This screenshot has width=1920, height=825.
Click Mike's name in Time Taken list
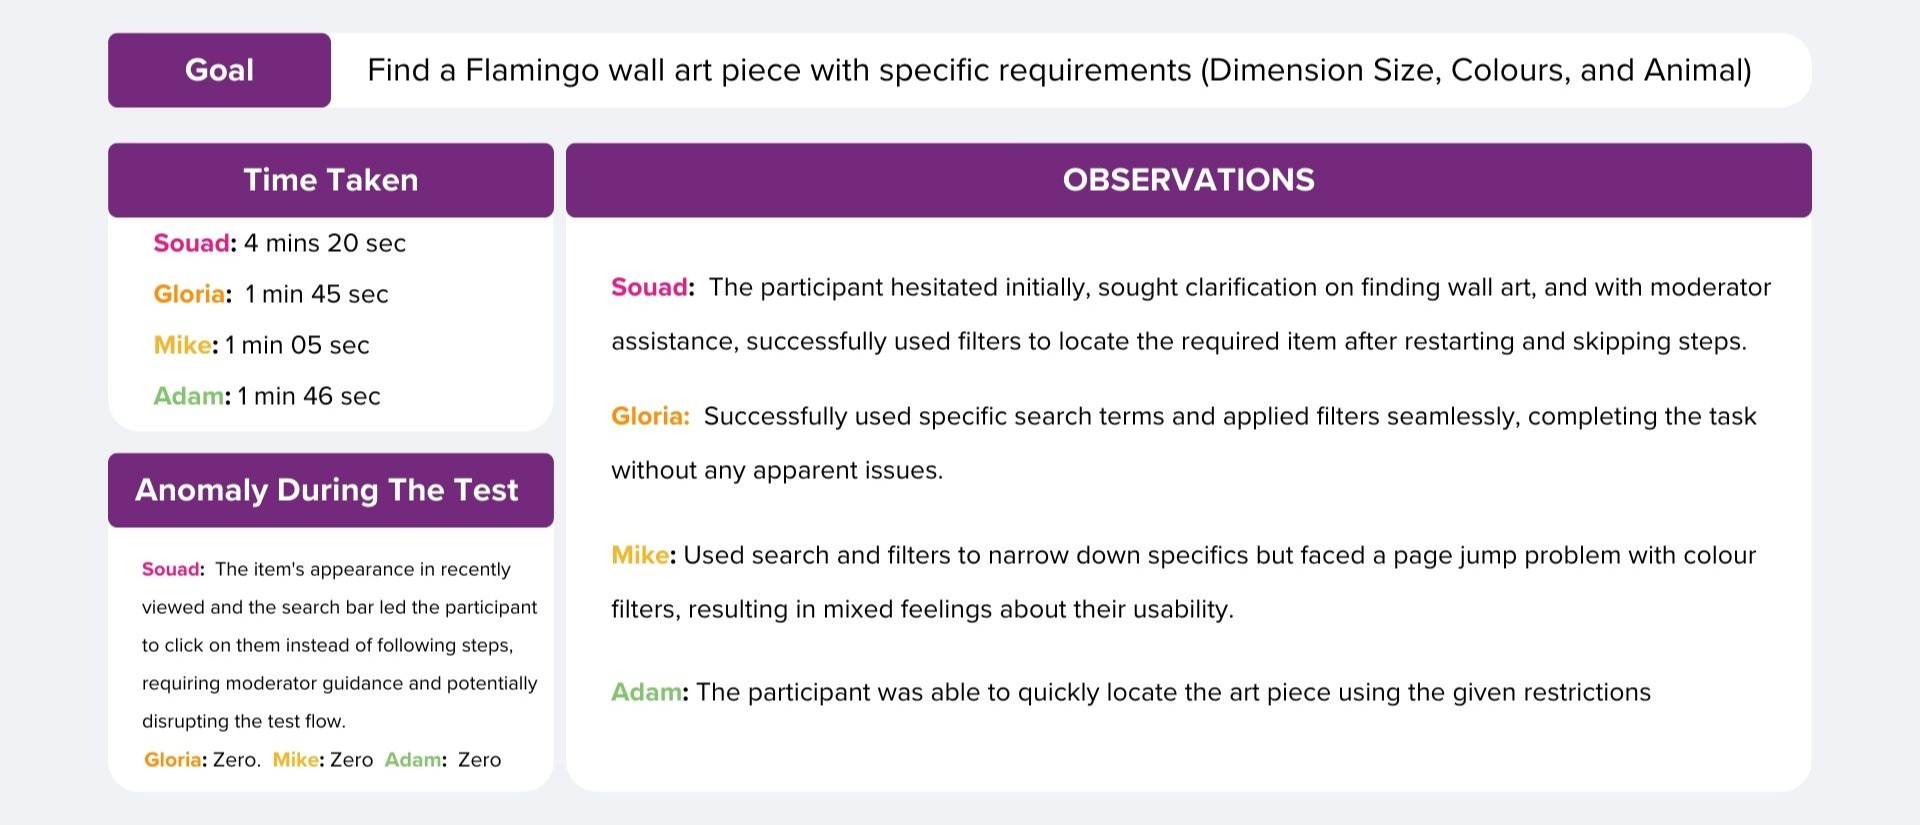182,345
